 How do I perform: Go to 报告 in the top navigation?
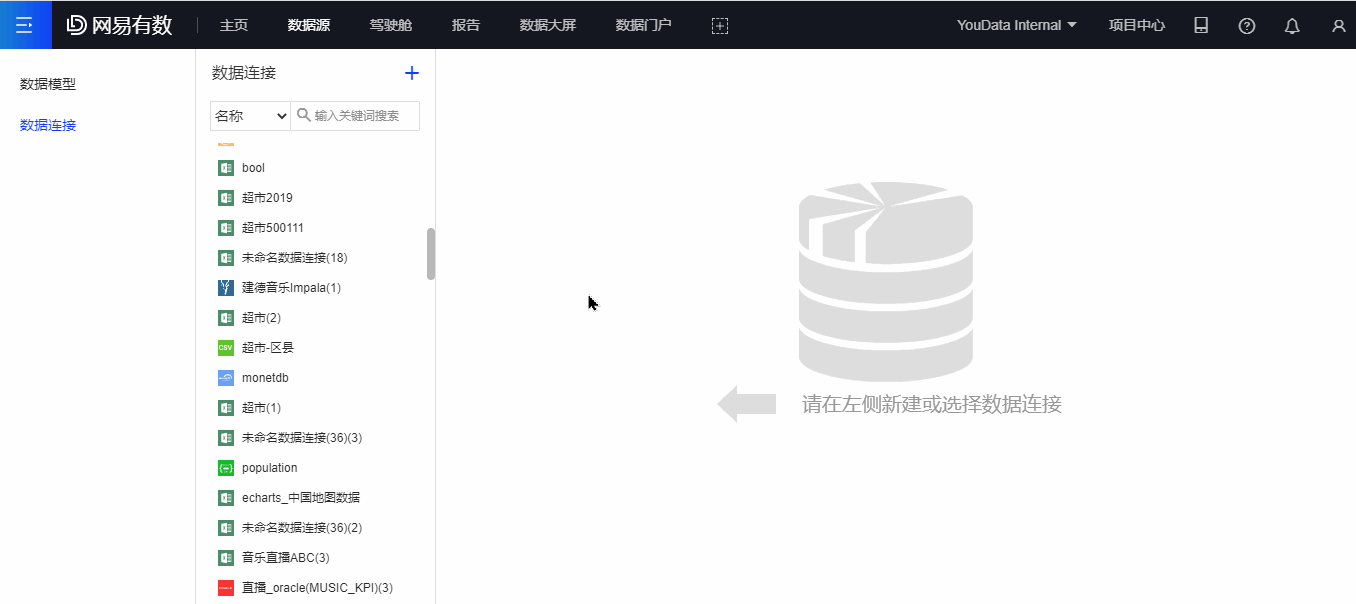click(465, 25)
